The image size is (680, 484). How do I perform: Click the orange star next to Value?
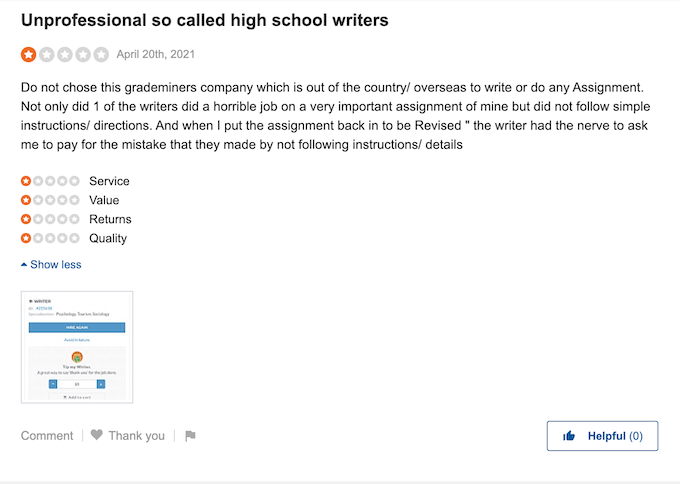click(26, 200)
